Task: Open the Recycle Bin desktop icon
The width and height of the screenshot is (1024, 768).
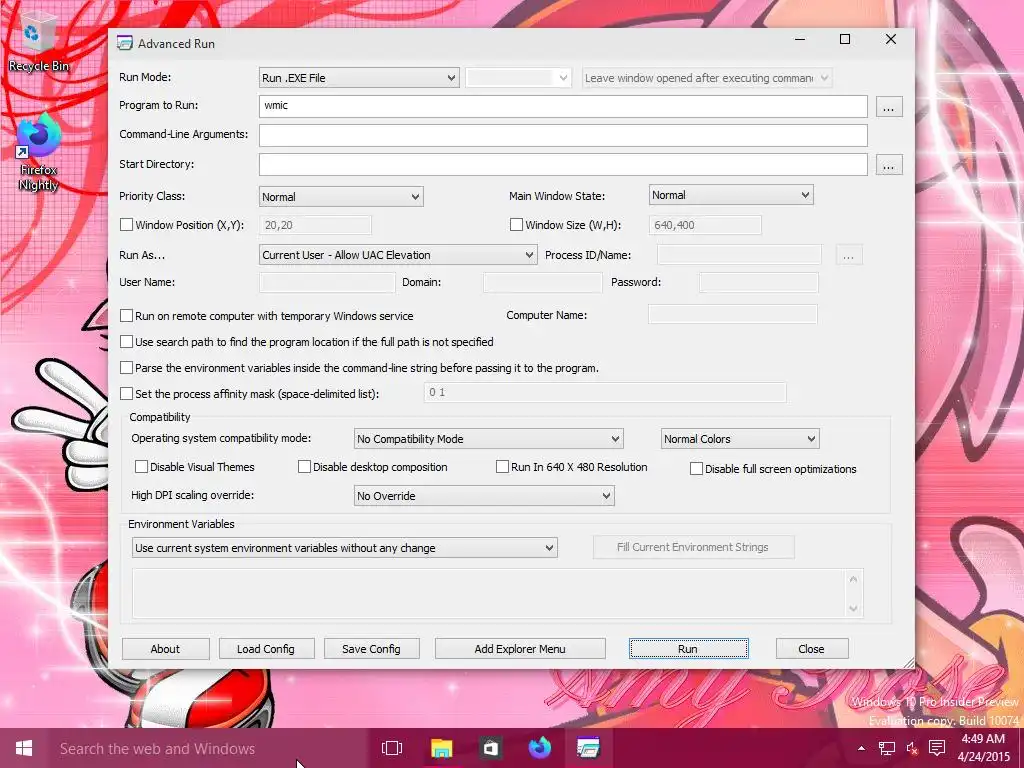Action: click(x=38, y=43)
